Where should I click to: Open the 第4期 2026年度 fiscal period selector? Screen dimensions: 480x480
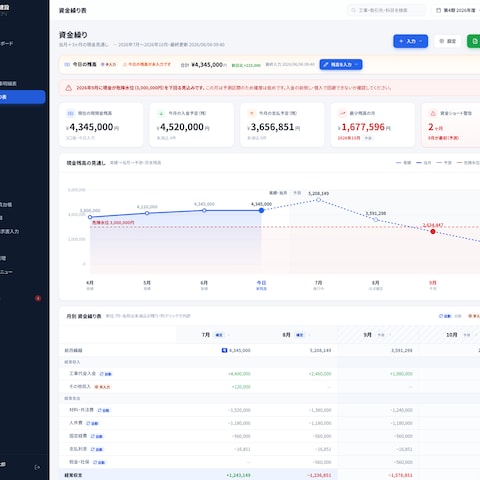[x=457, y=10]
